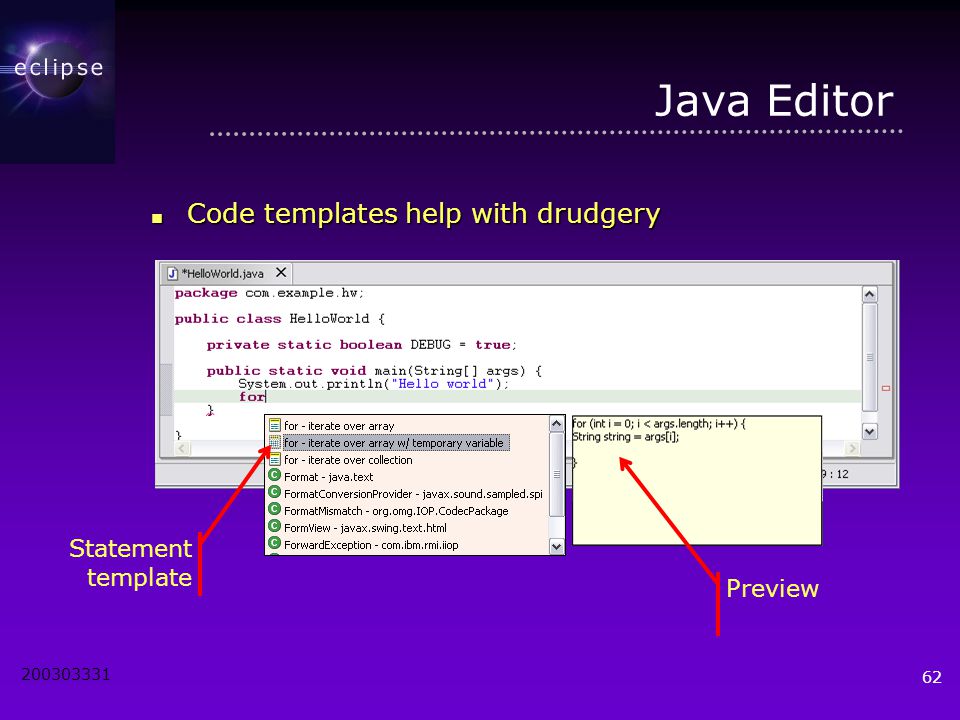Click green class icon beside ForwardException
The image size is (960, 720).
coord(275,544)
